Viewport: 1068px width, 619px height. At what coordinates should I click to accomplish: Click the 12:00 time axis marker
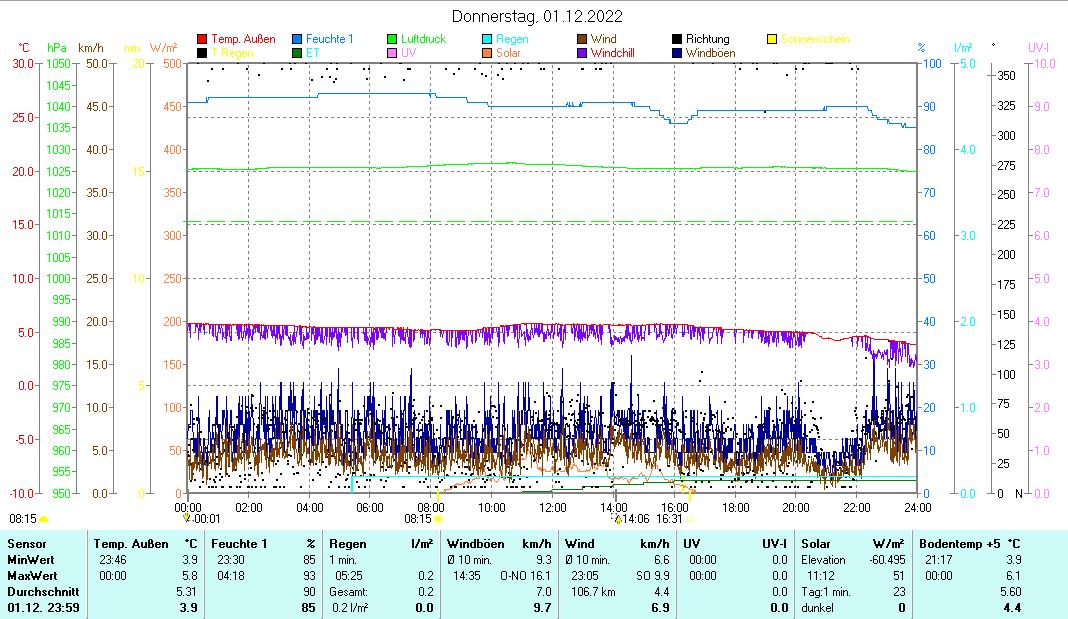pos(552,506)
